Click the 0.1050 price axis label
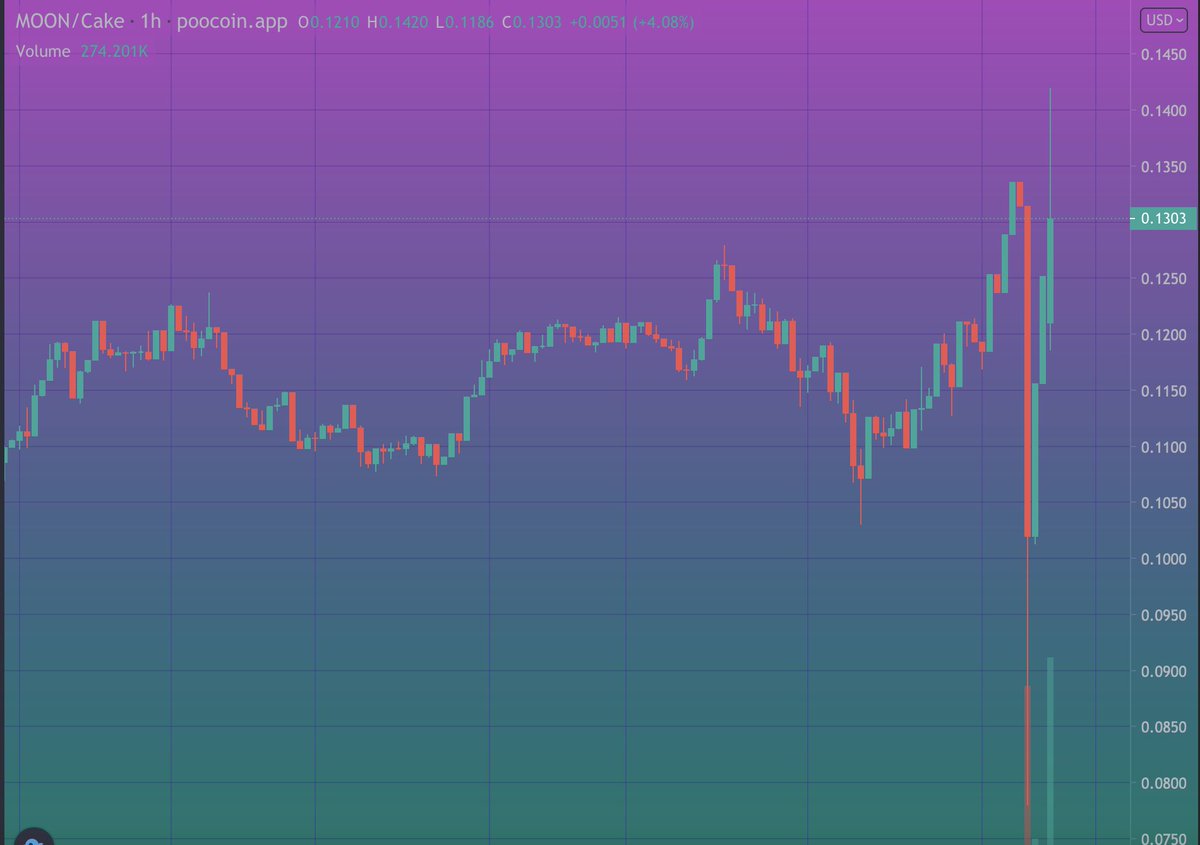The image size is (1200, 845). point(1163,503)
